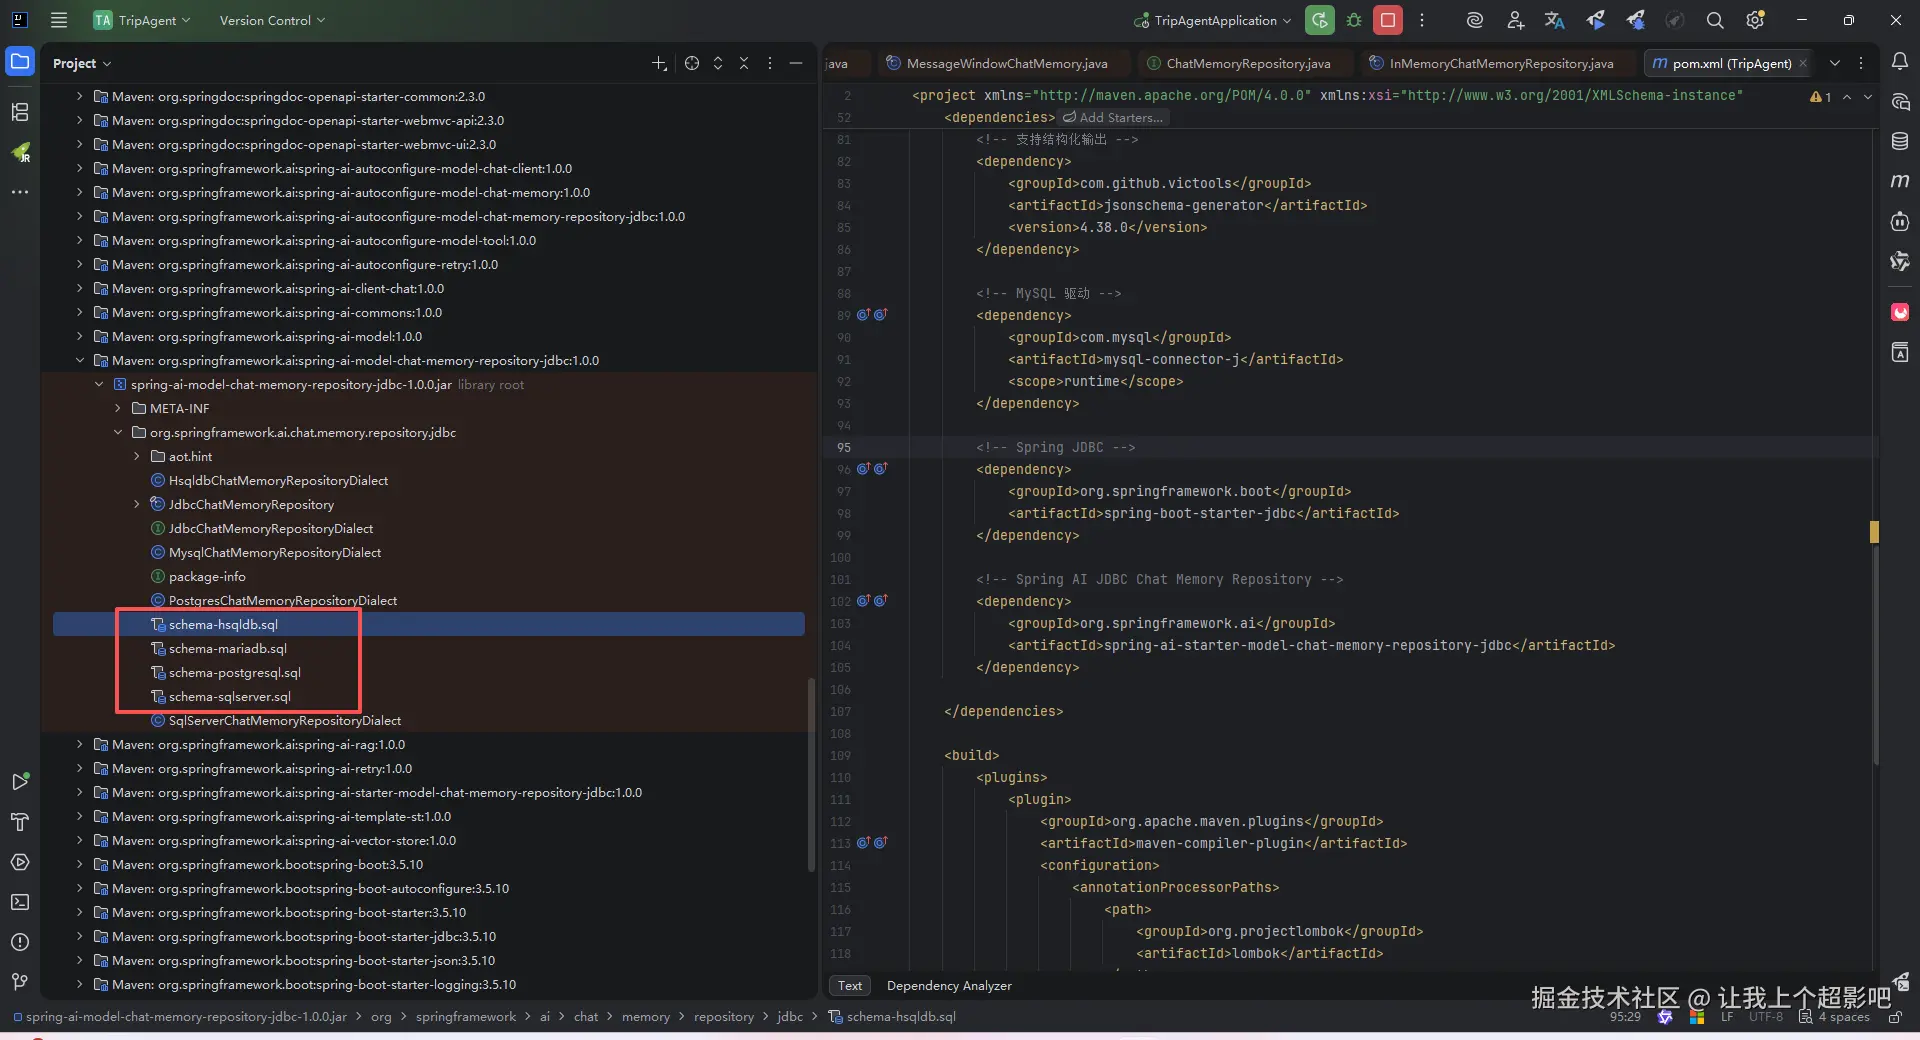Expand JdbcChatMemoryRepository class node
This screenshot has height=1040, width=1920.
click(x=137, y=505)
